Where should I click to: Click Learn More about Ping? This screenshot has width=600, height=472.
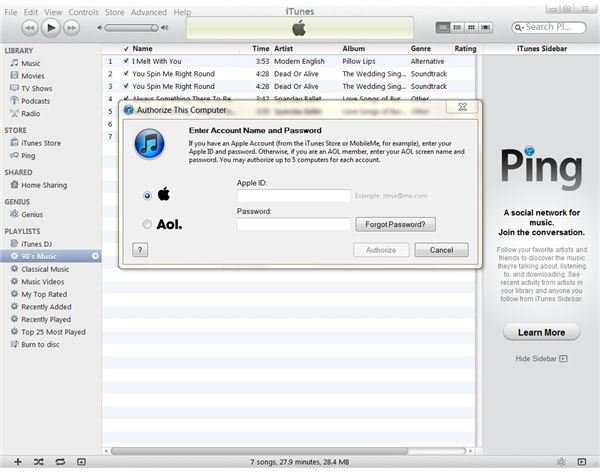(x=541, y=332)
